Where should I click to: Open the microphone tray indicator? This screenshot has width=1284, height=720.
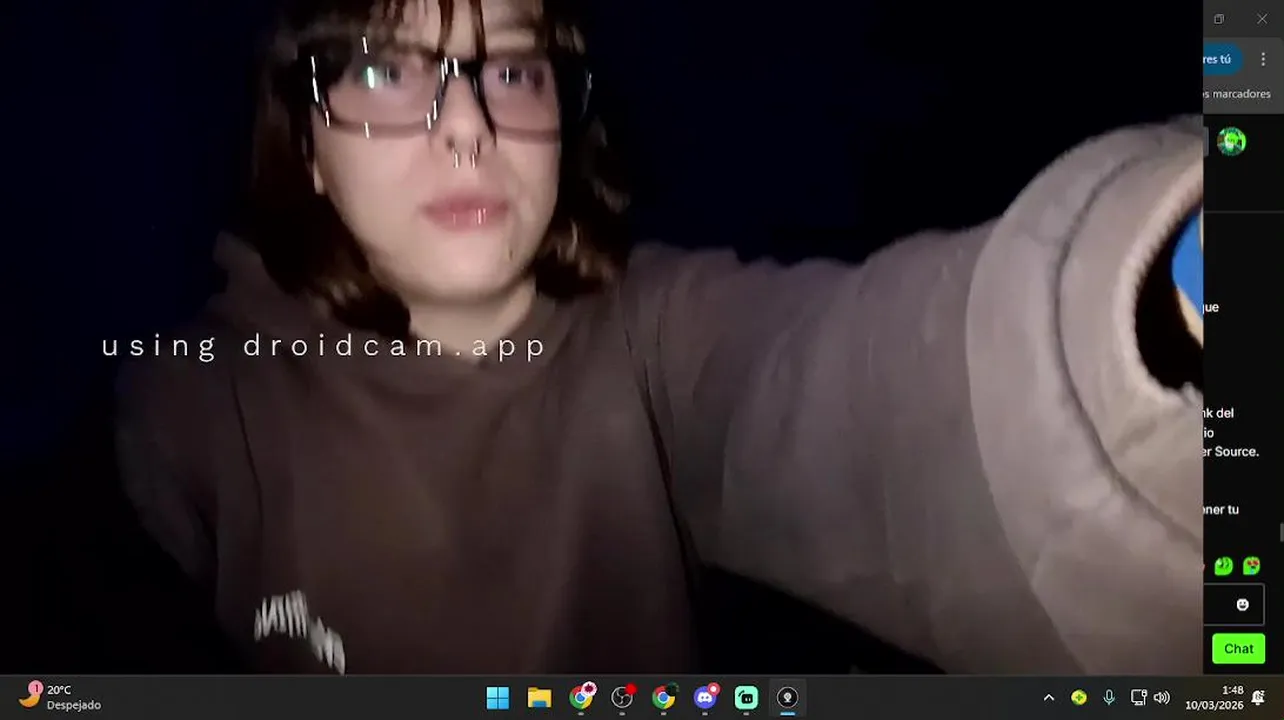pyautogui.click(x=1108, y=698)
